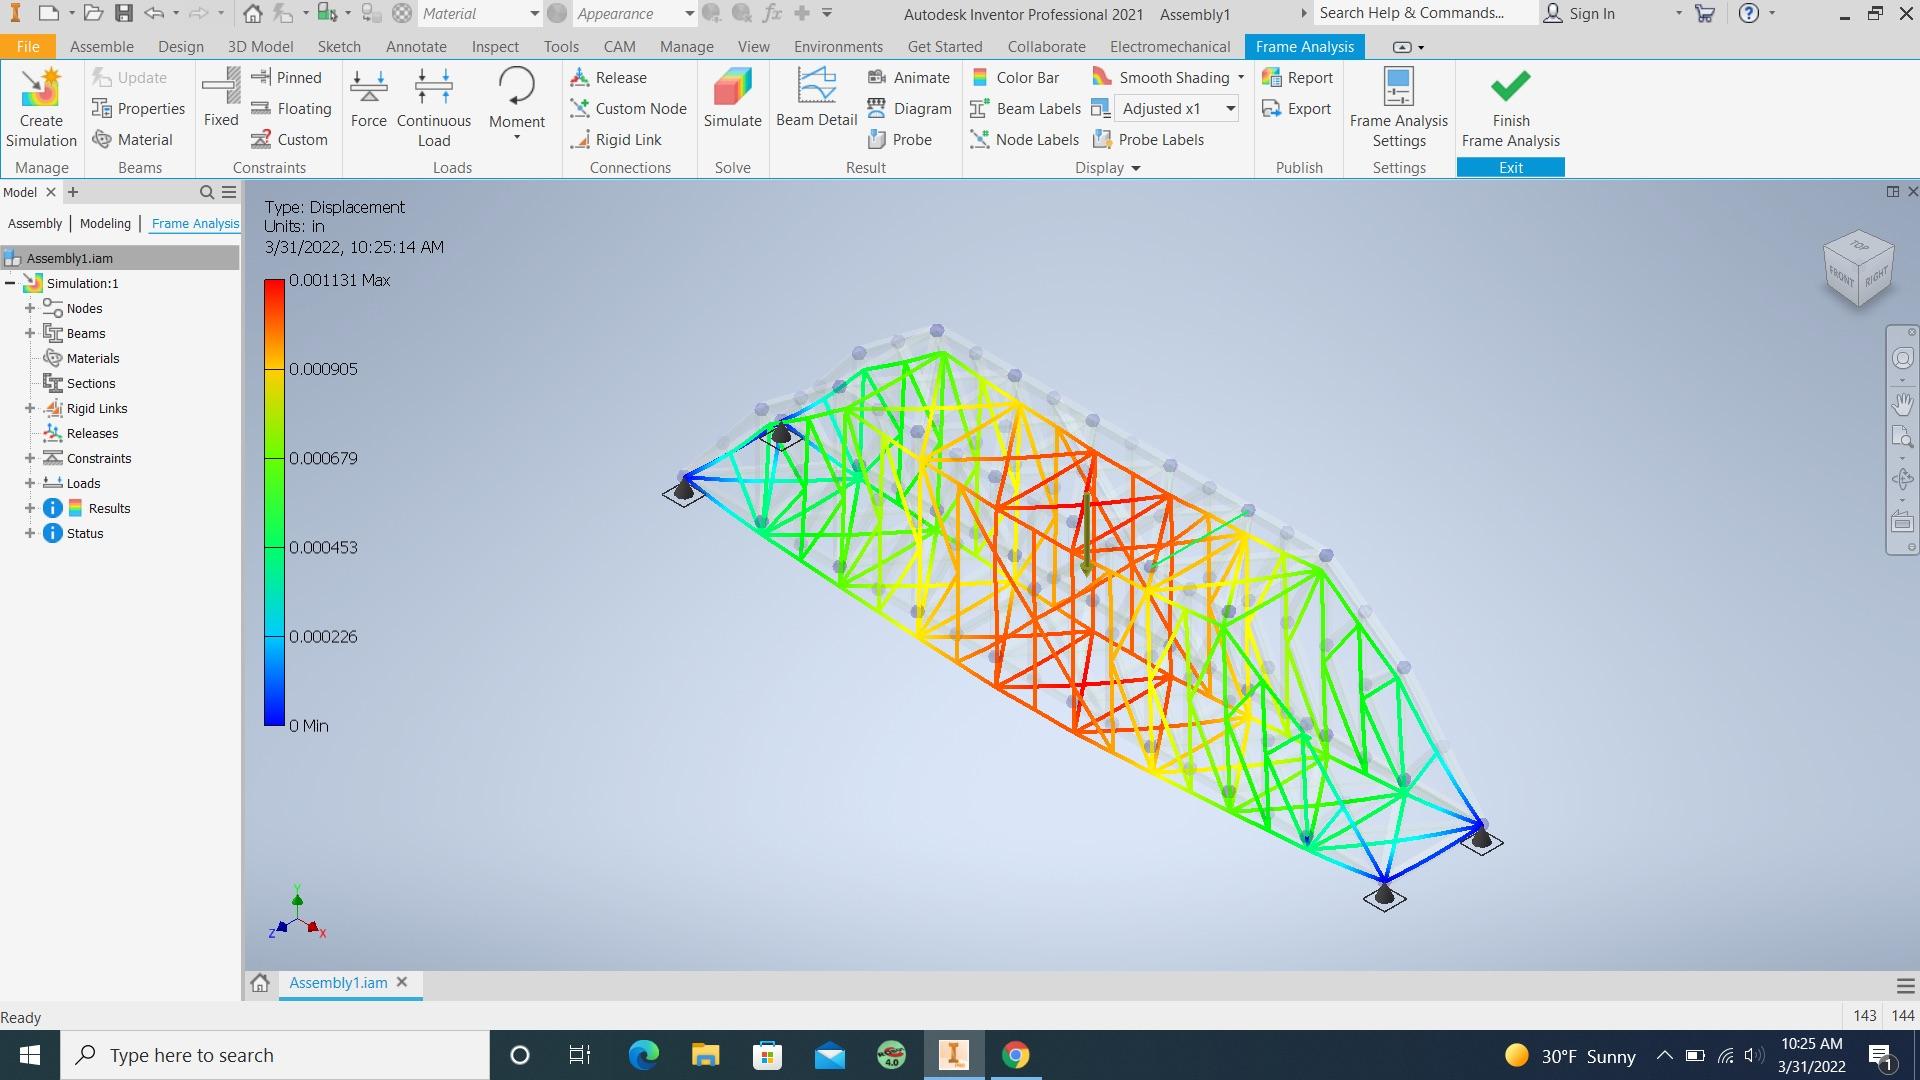Collapse the Simulation:1 node

point(10,283)
